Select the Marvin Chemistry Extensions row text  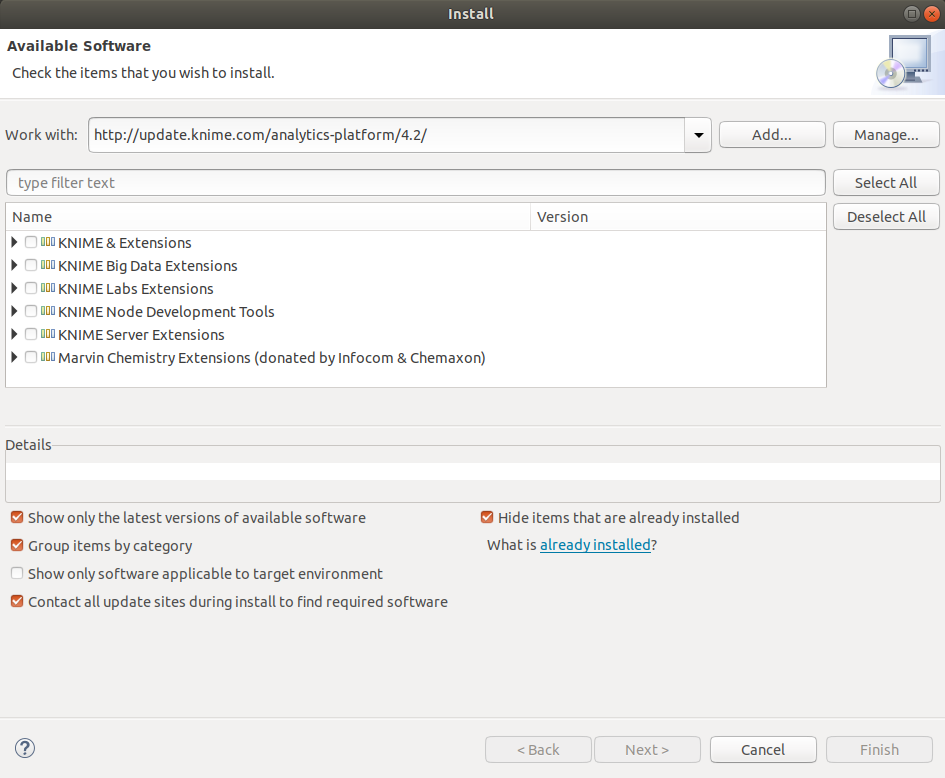(x=272, y=357)
